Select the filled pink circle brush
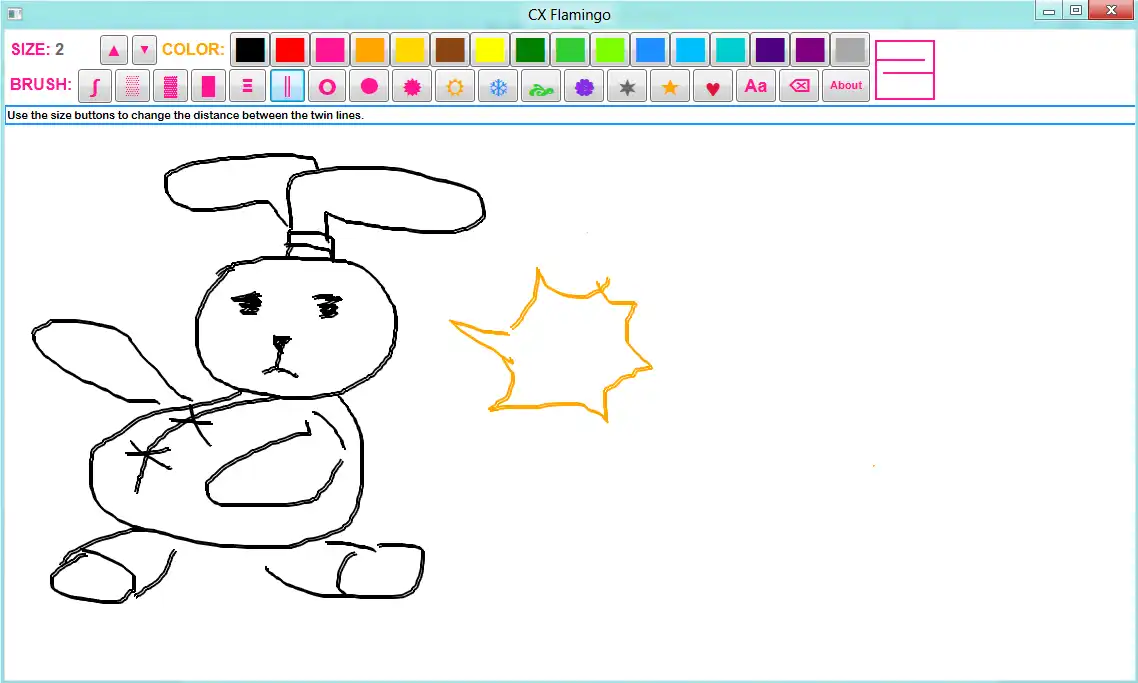Viewport: 1138px width, 683px height. [369, 86]
